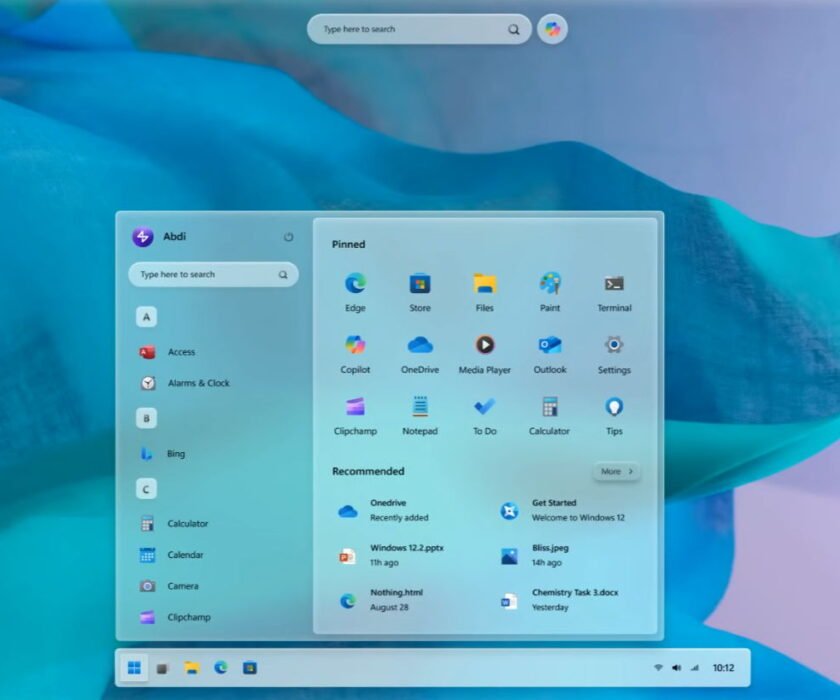Click the signal bars tray icon
This screenshot has height=700, width=840.
[695, 667]
